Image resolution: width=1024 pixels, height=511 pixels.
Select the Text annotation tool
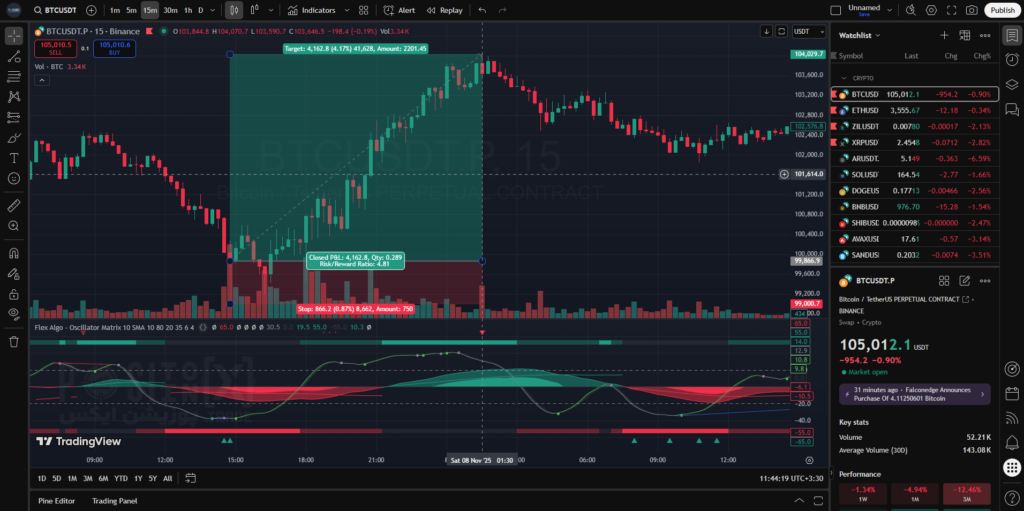pos(14,158)
